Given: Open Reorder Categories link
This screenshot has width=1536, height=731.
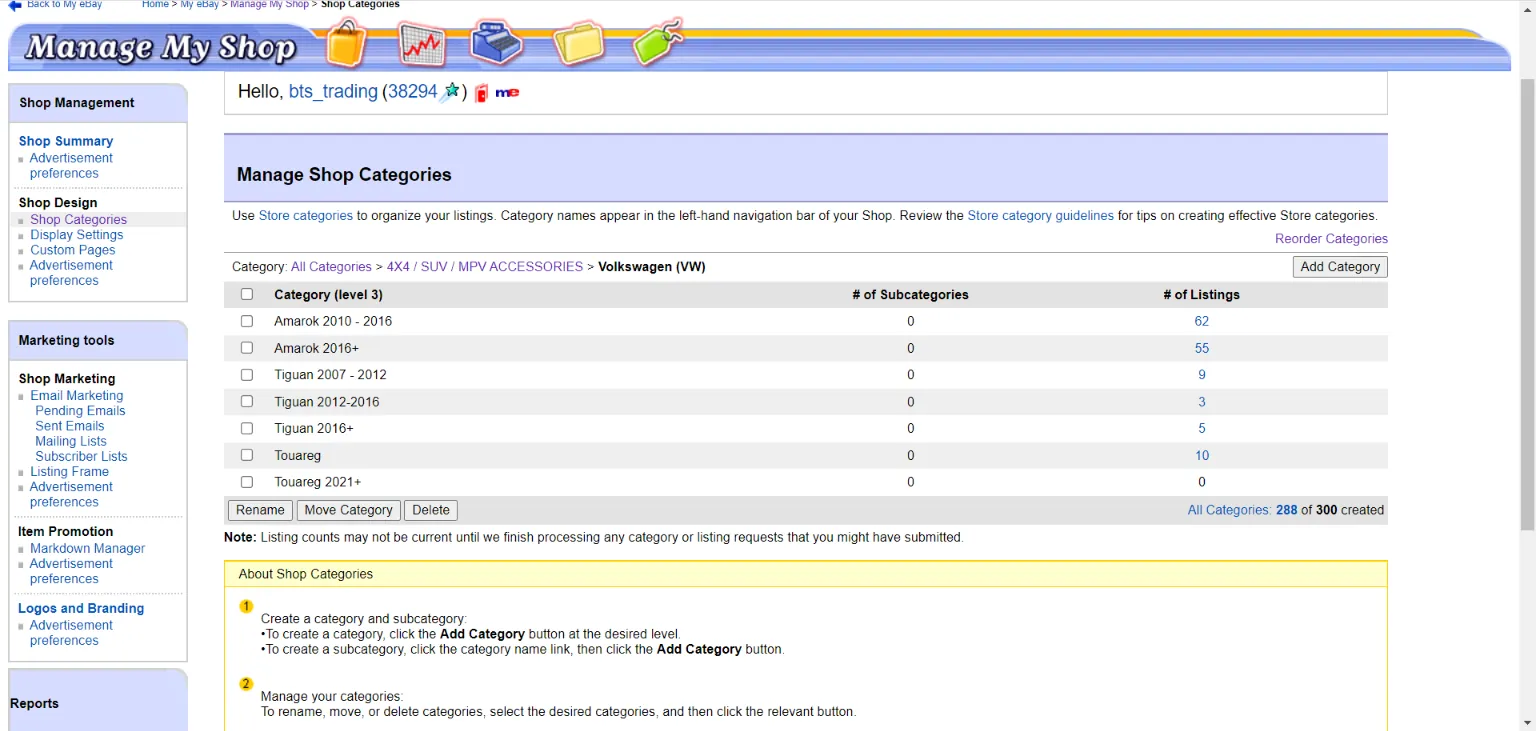Looking at the screenshot, I should click(x=1331, y=239).
